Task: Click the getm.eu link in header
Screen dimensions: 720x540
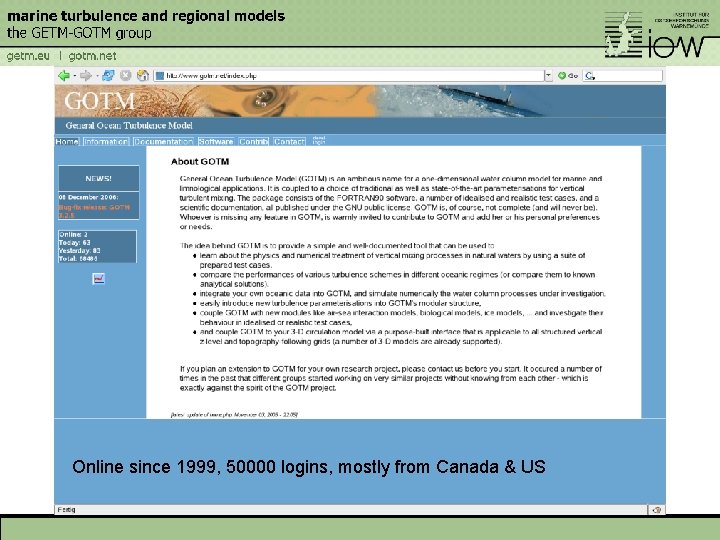Action: pyautogui.click(x=28, y=56)
